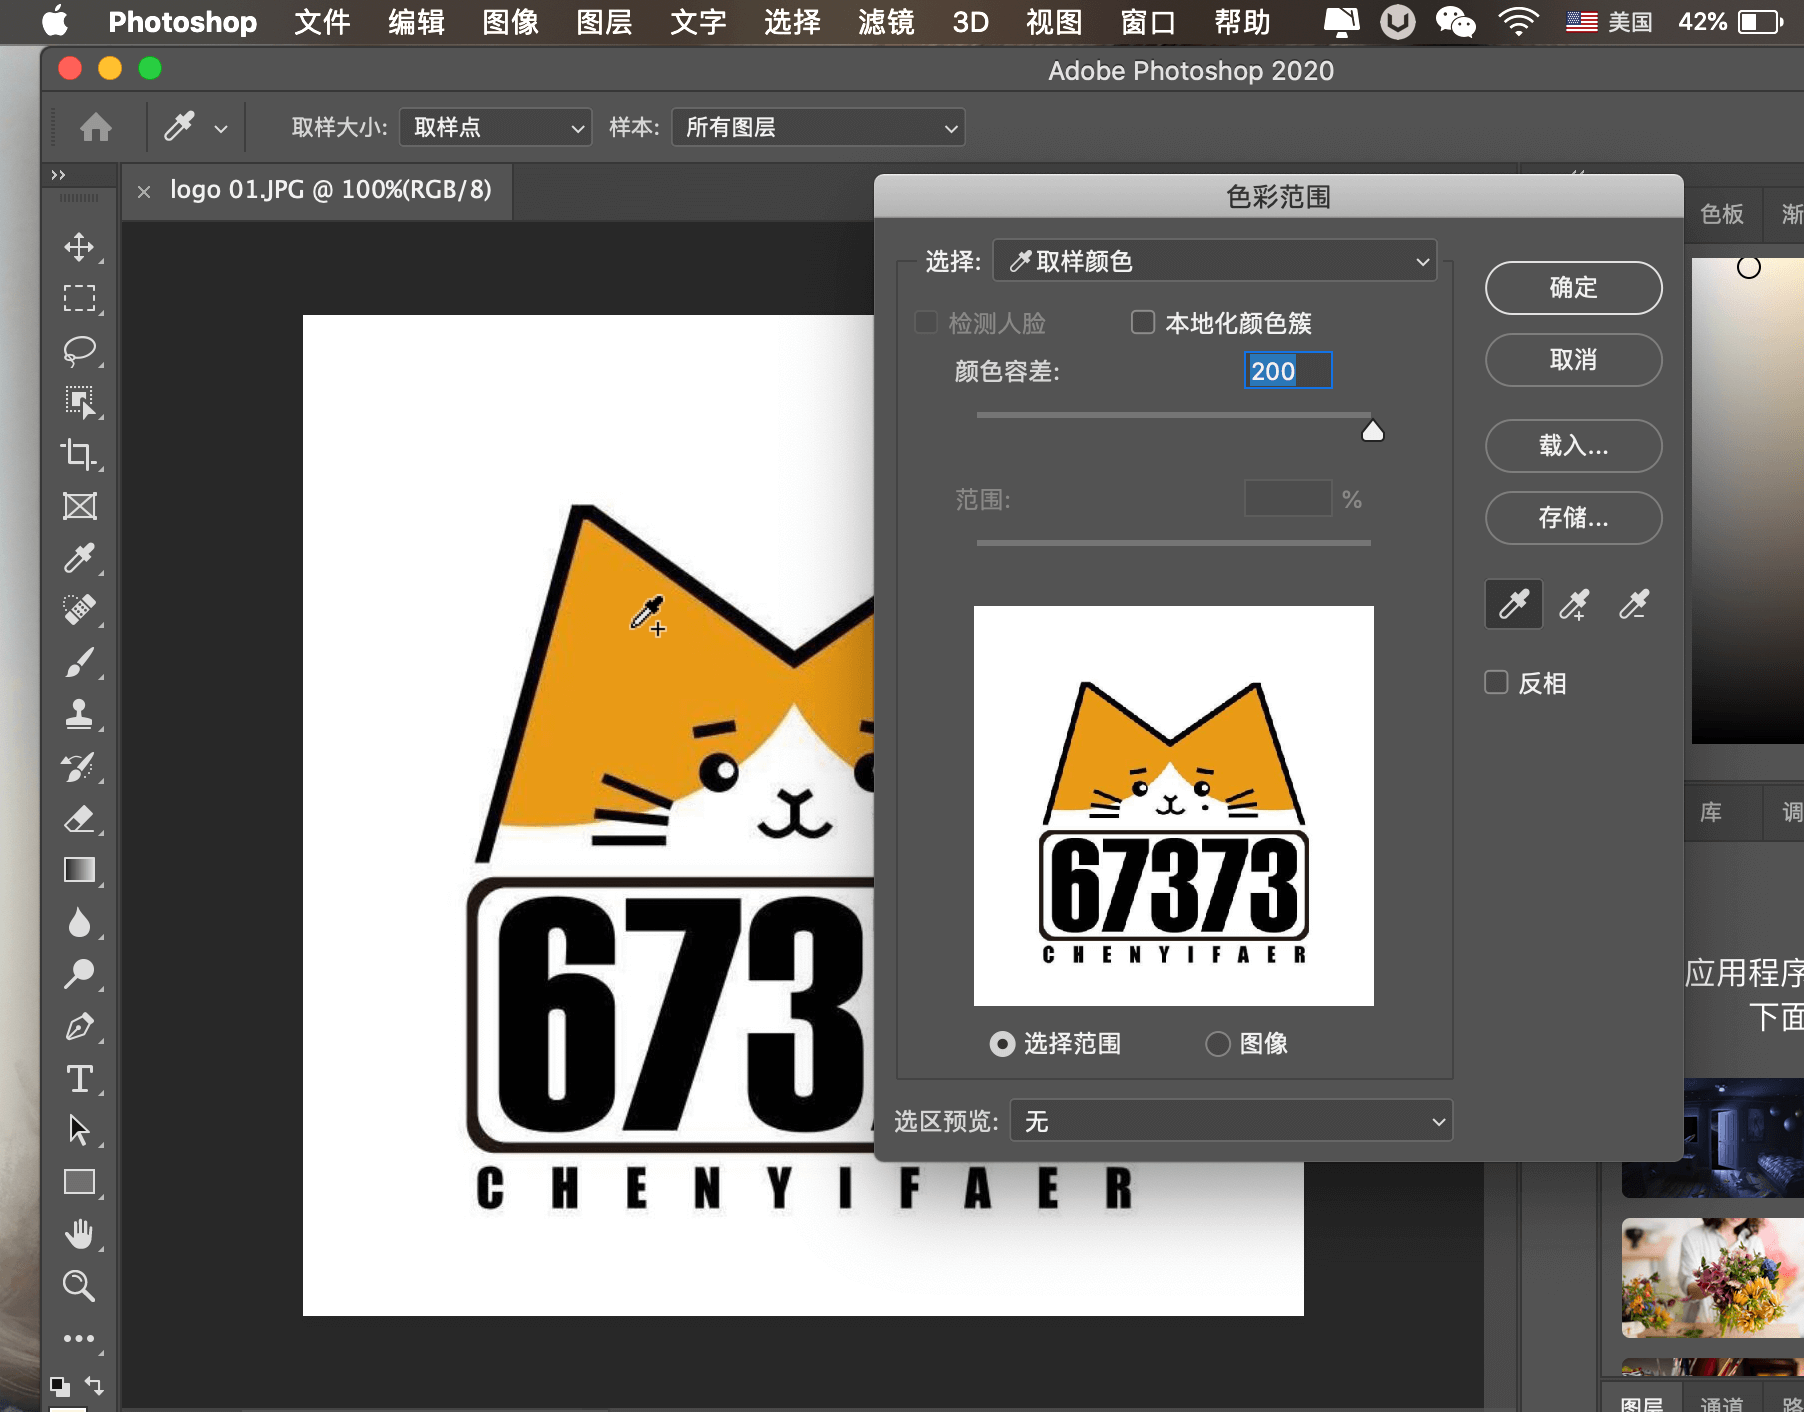The image size is (1804, 1412).
Task: Select the 图像 radio button
Action: [1217, 1044]
